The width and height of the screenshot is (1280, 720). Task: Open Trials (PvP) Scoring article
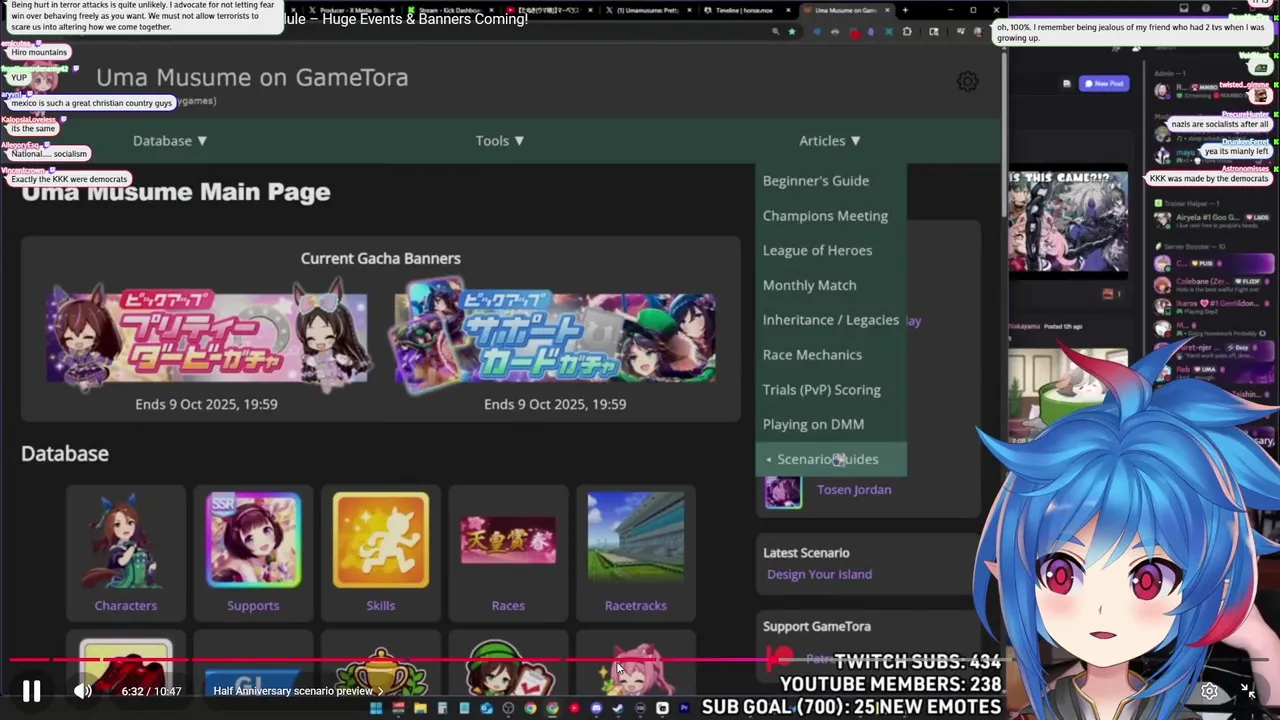(822, 390)
